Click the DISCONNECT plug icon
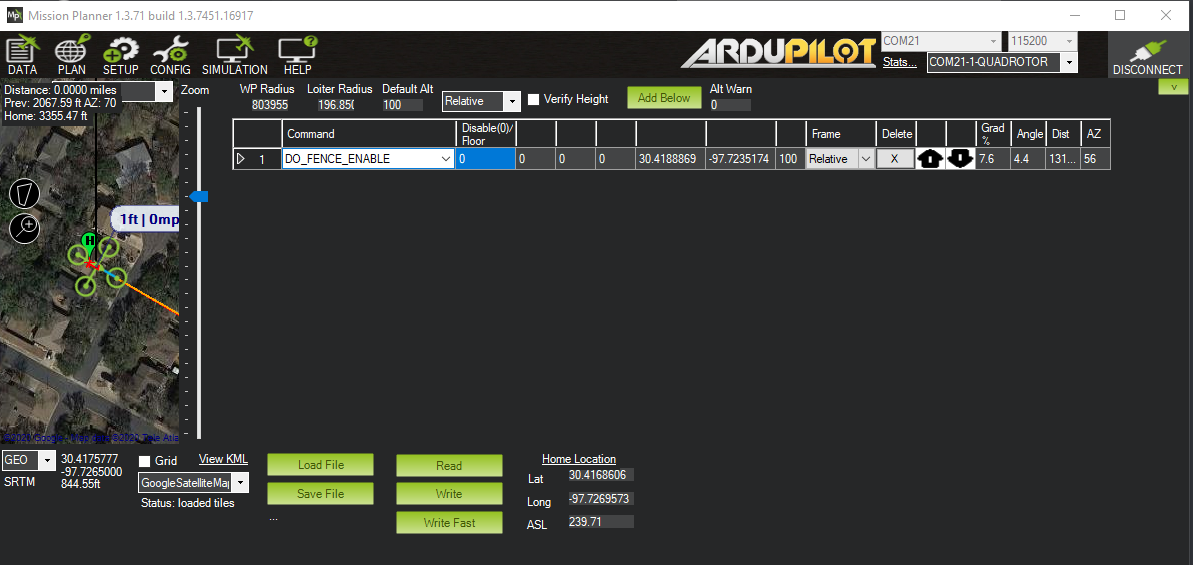The image size is (1193, 565). [x=1147, y=56]
